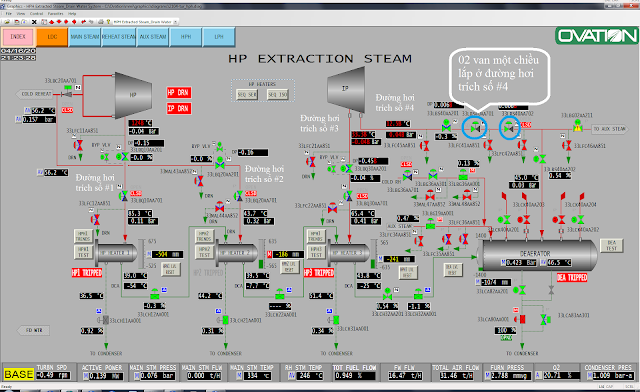The height and width of the screenshot is (392, 640).
Task: Follow the FD WTR link arrow
Action: (33, 330)
